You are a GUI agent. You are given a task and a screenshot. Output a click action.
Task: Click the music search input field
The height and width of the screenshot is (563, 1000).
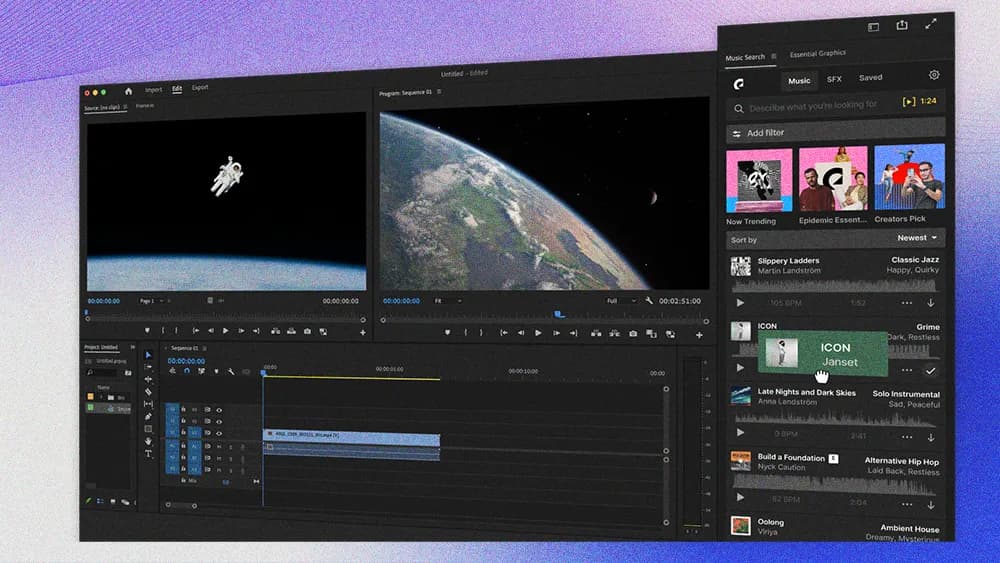(x=812, y=105)
